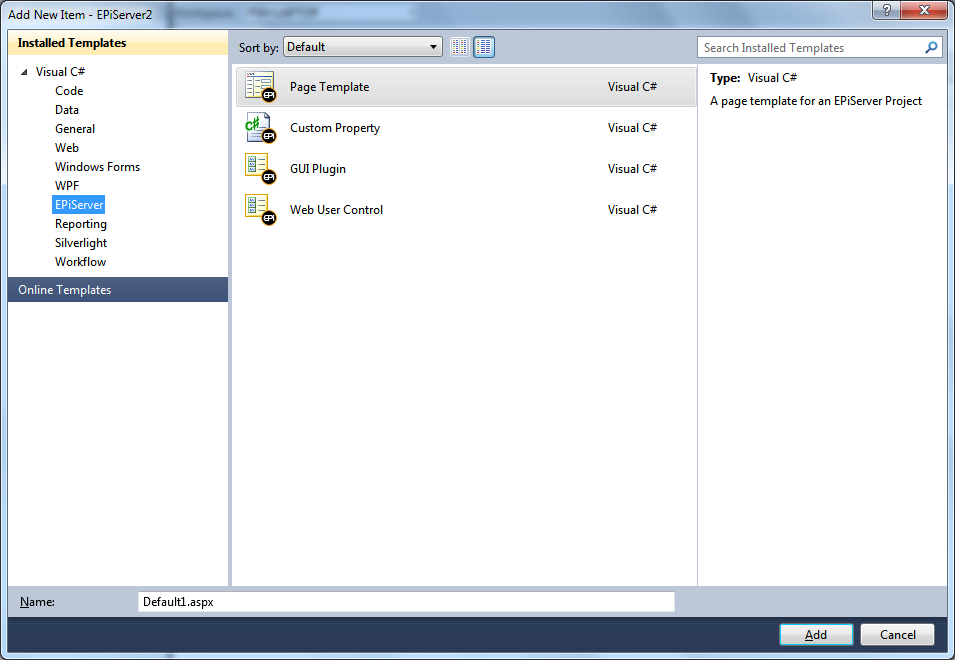This screenshot has height=660, width=955.
Task: Choose the Reporting template category
Action: click(81, 224)
